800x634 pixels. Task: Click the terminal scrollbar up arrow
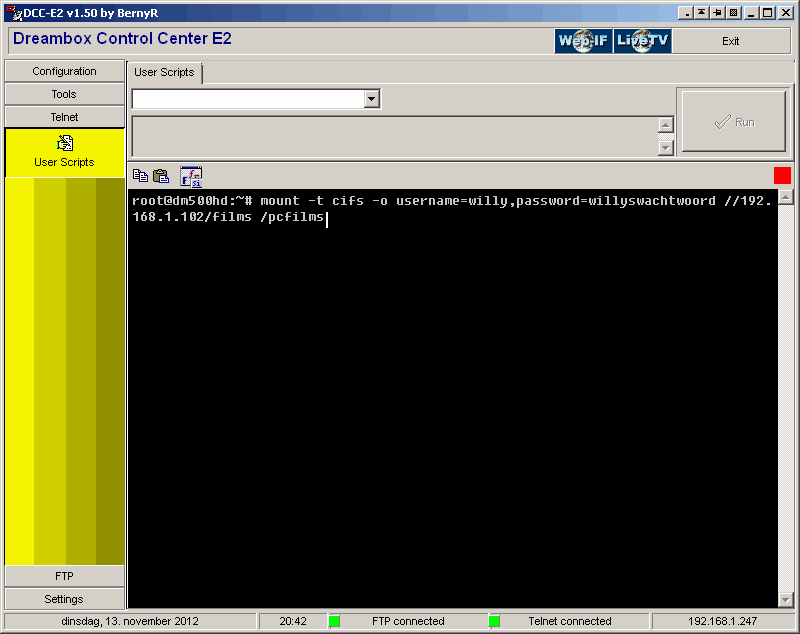pyautogui.click(x=786, y=197)
